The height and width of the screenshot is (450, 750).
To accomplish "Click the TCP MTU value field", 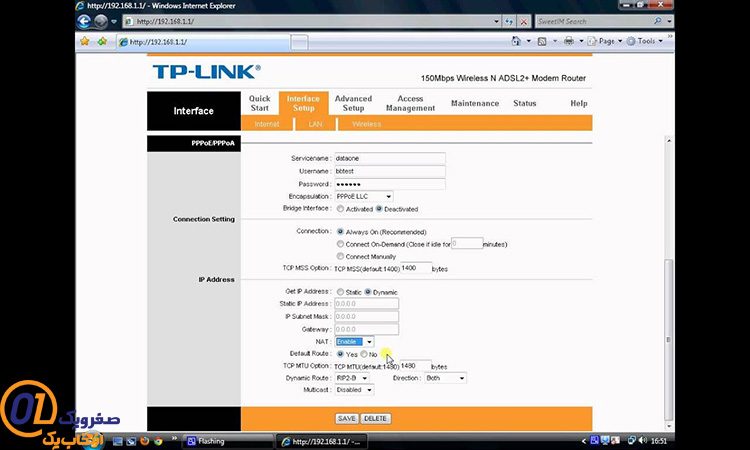I will 415,366.
